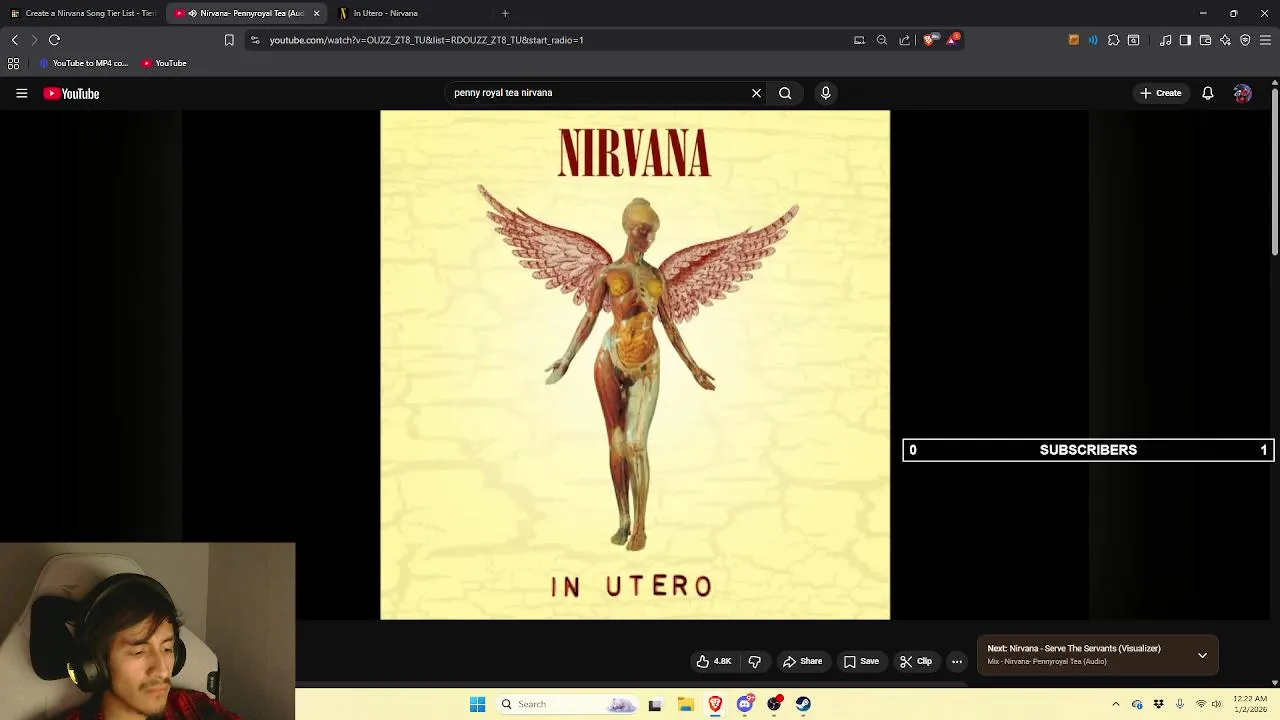Go back in browser history
The height and width of the screenshot is (720, 1280).
(14, 40)
